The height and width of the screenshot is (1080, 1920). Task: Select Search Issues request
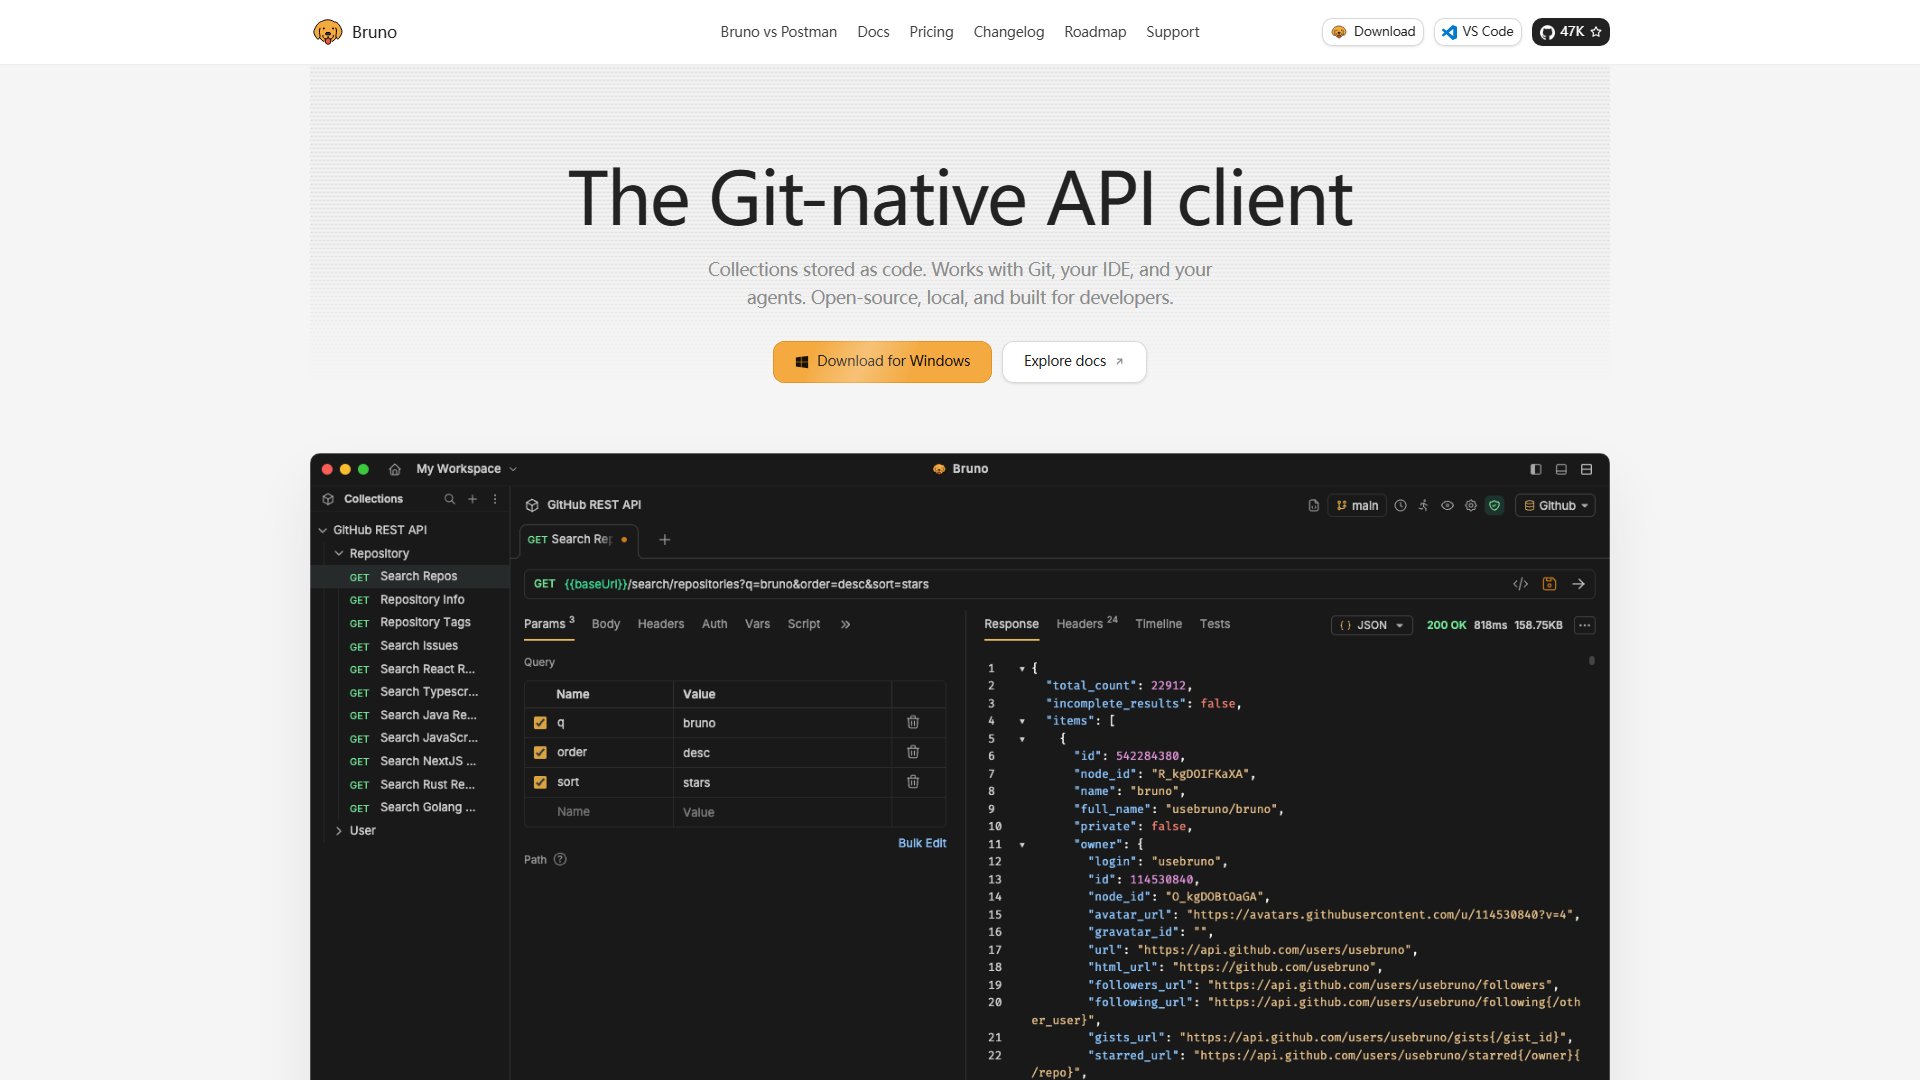412,646
